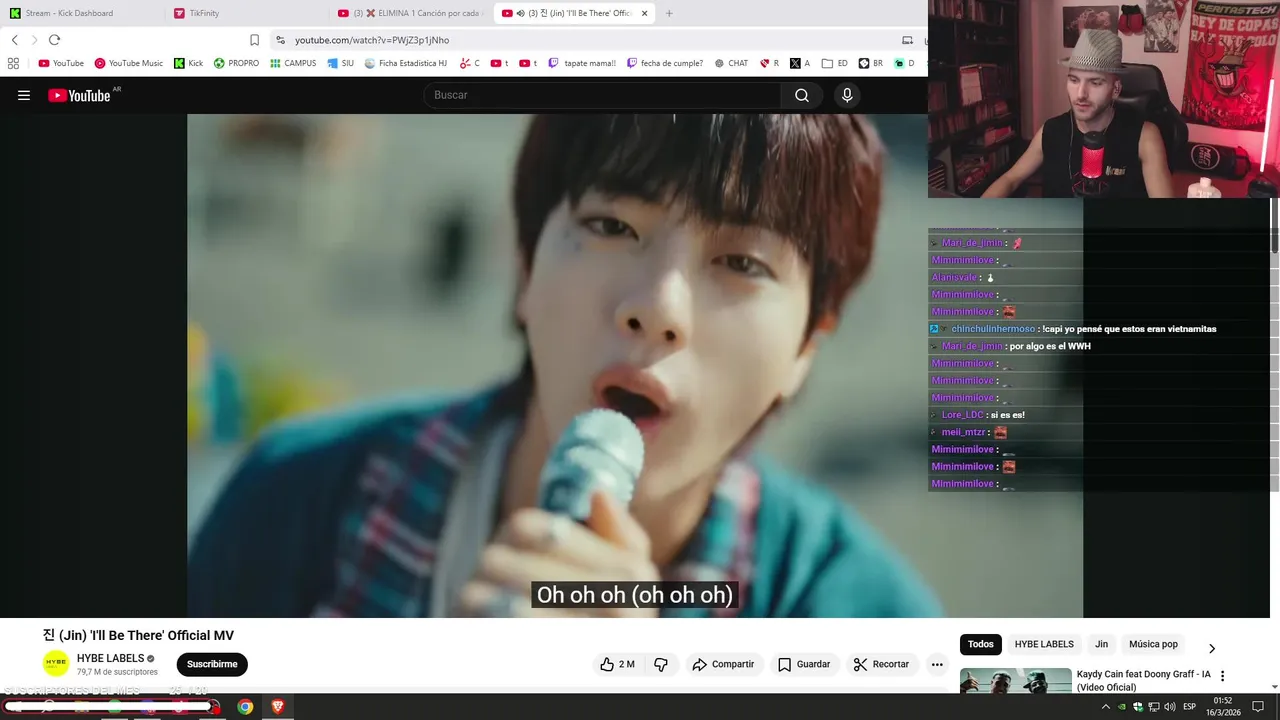1280x720 pixels.
Task: Open the fecha de cumple? bookmark
Action: (x=665, y=63)
